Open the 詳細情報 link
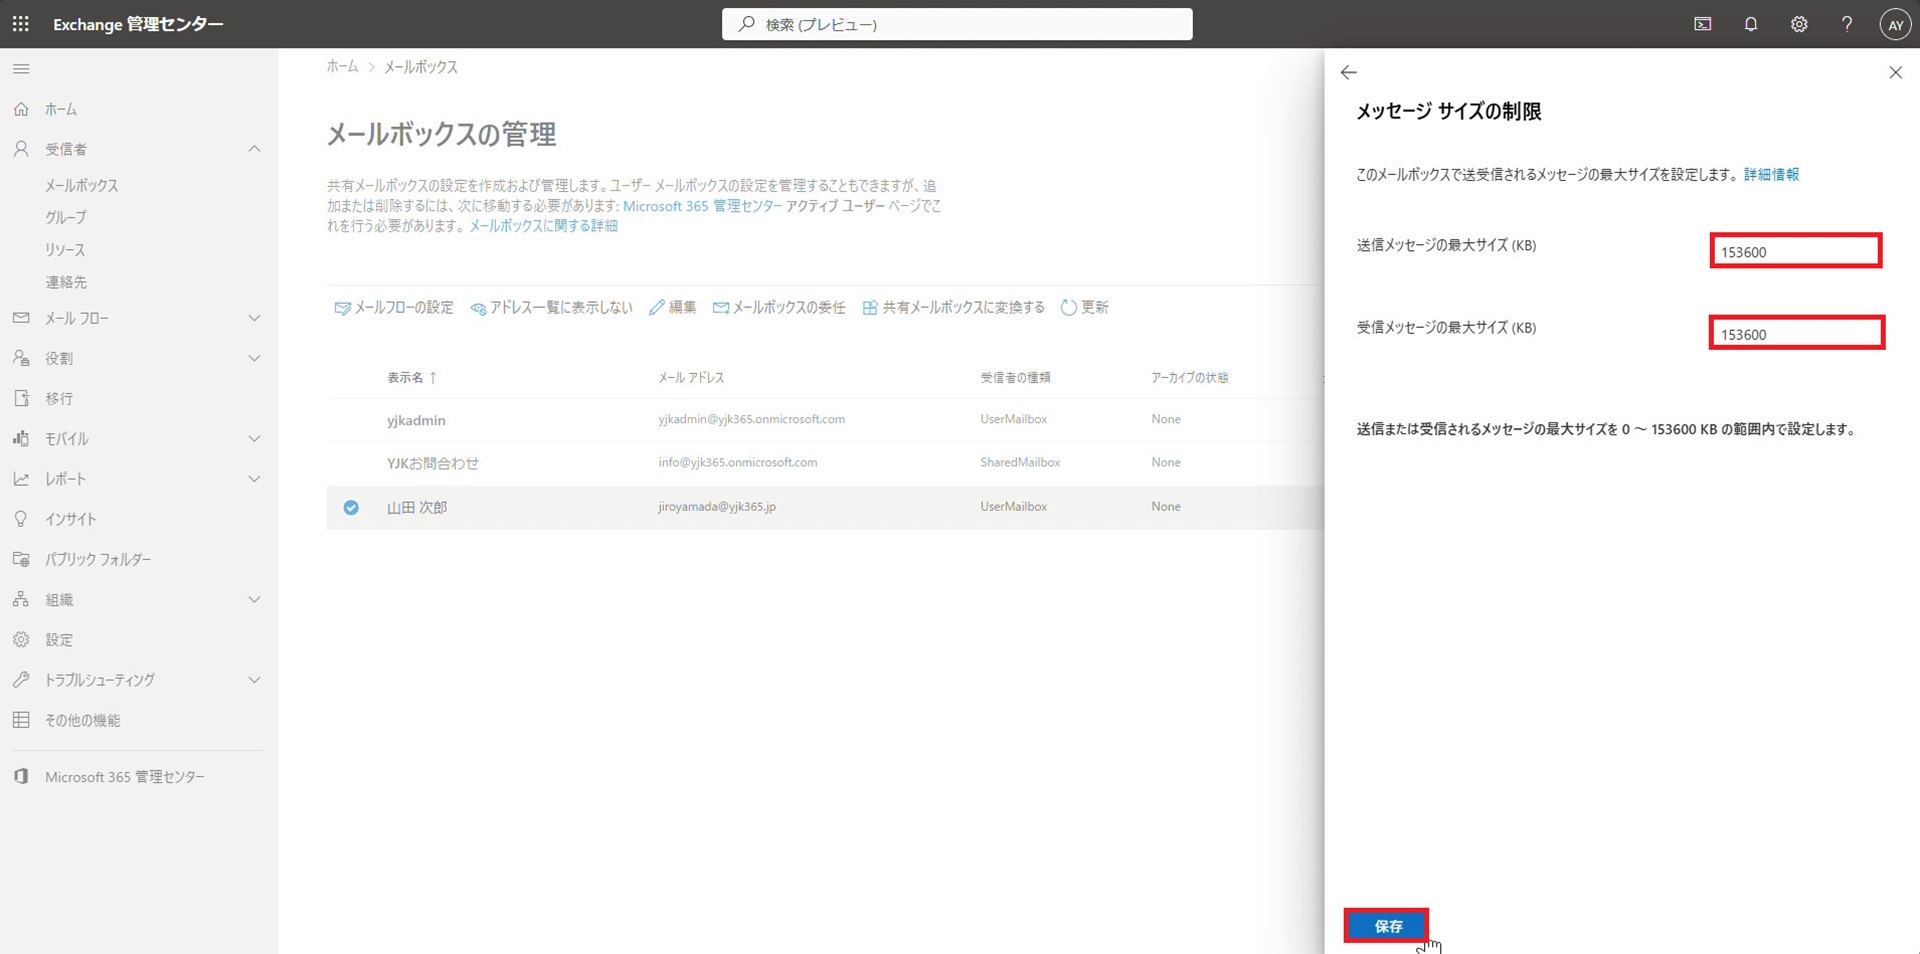1920x954 pixels. pos(1771,175)
